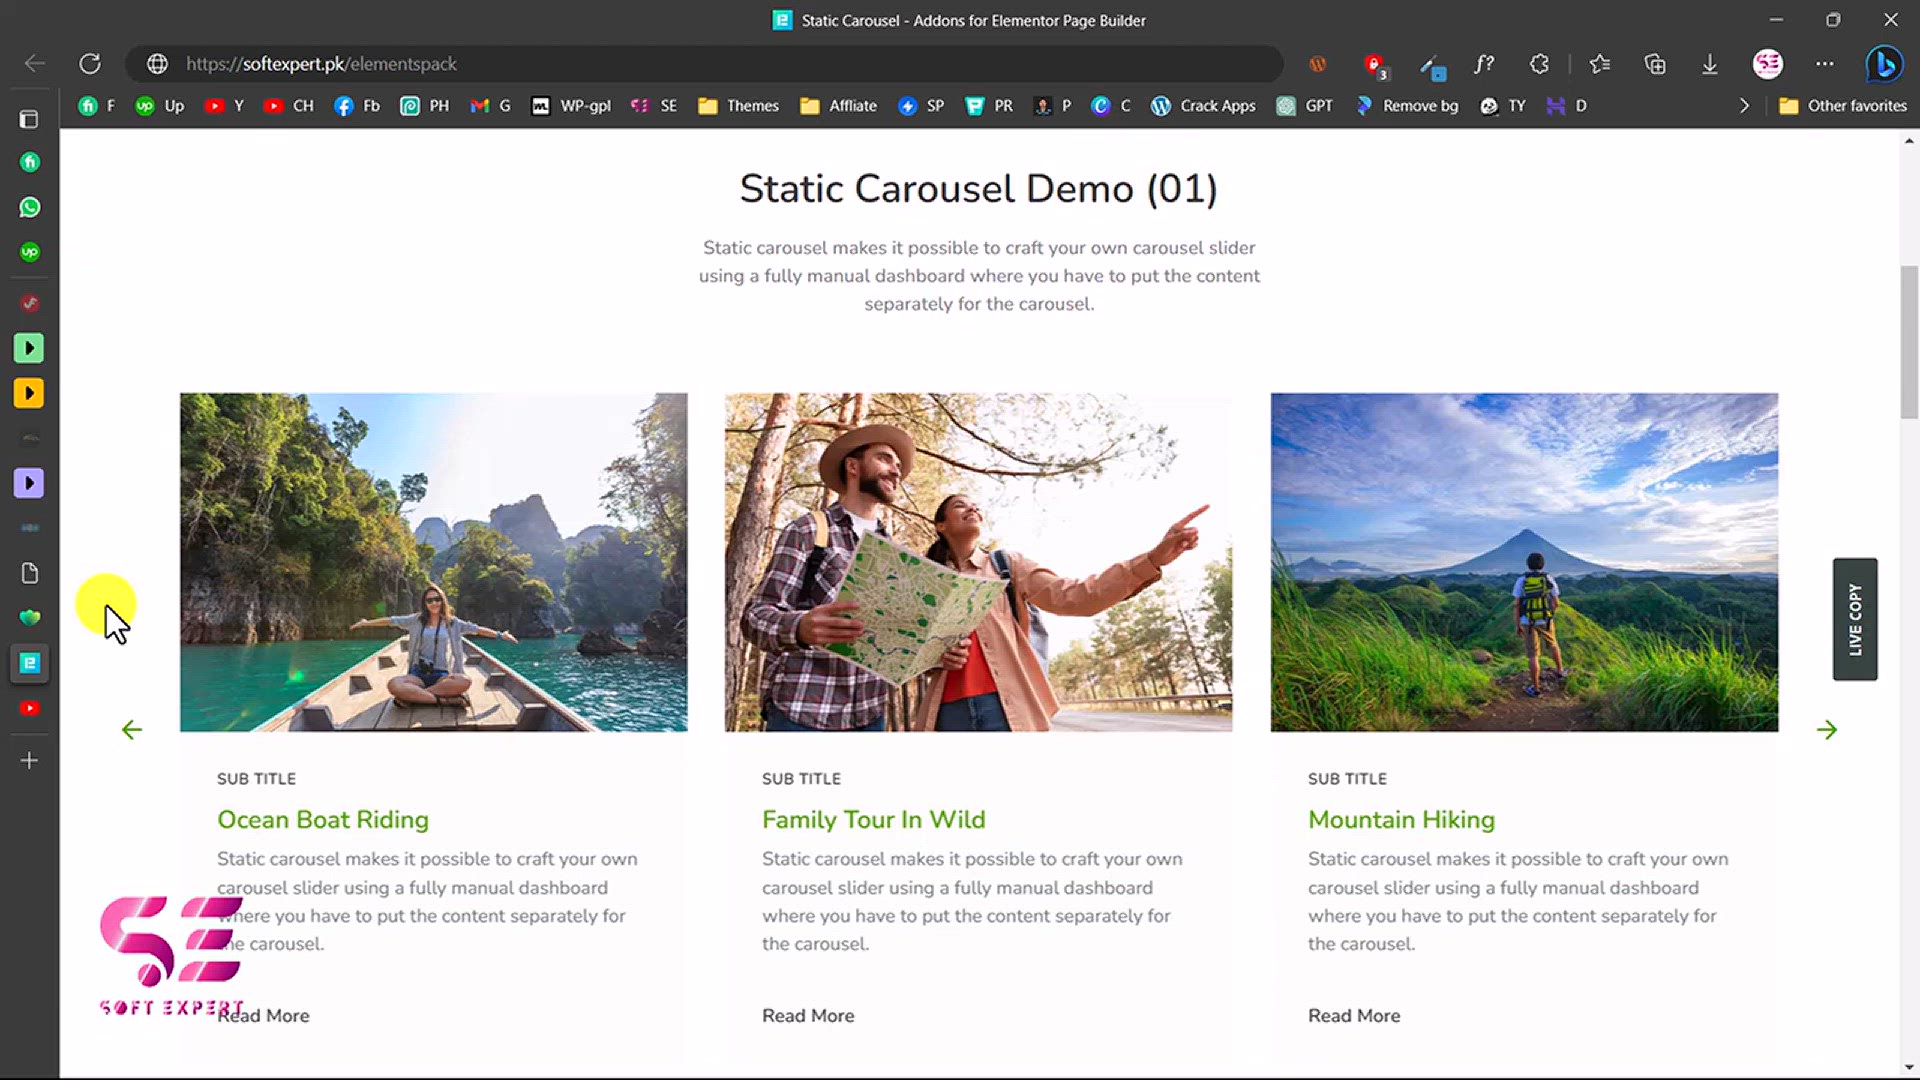Open the favorites star list icon
1920x1080 pixels.
(1600, 64)
